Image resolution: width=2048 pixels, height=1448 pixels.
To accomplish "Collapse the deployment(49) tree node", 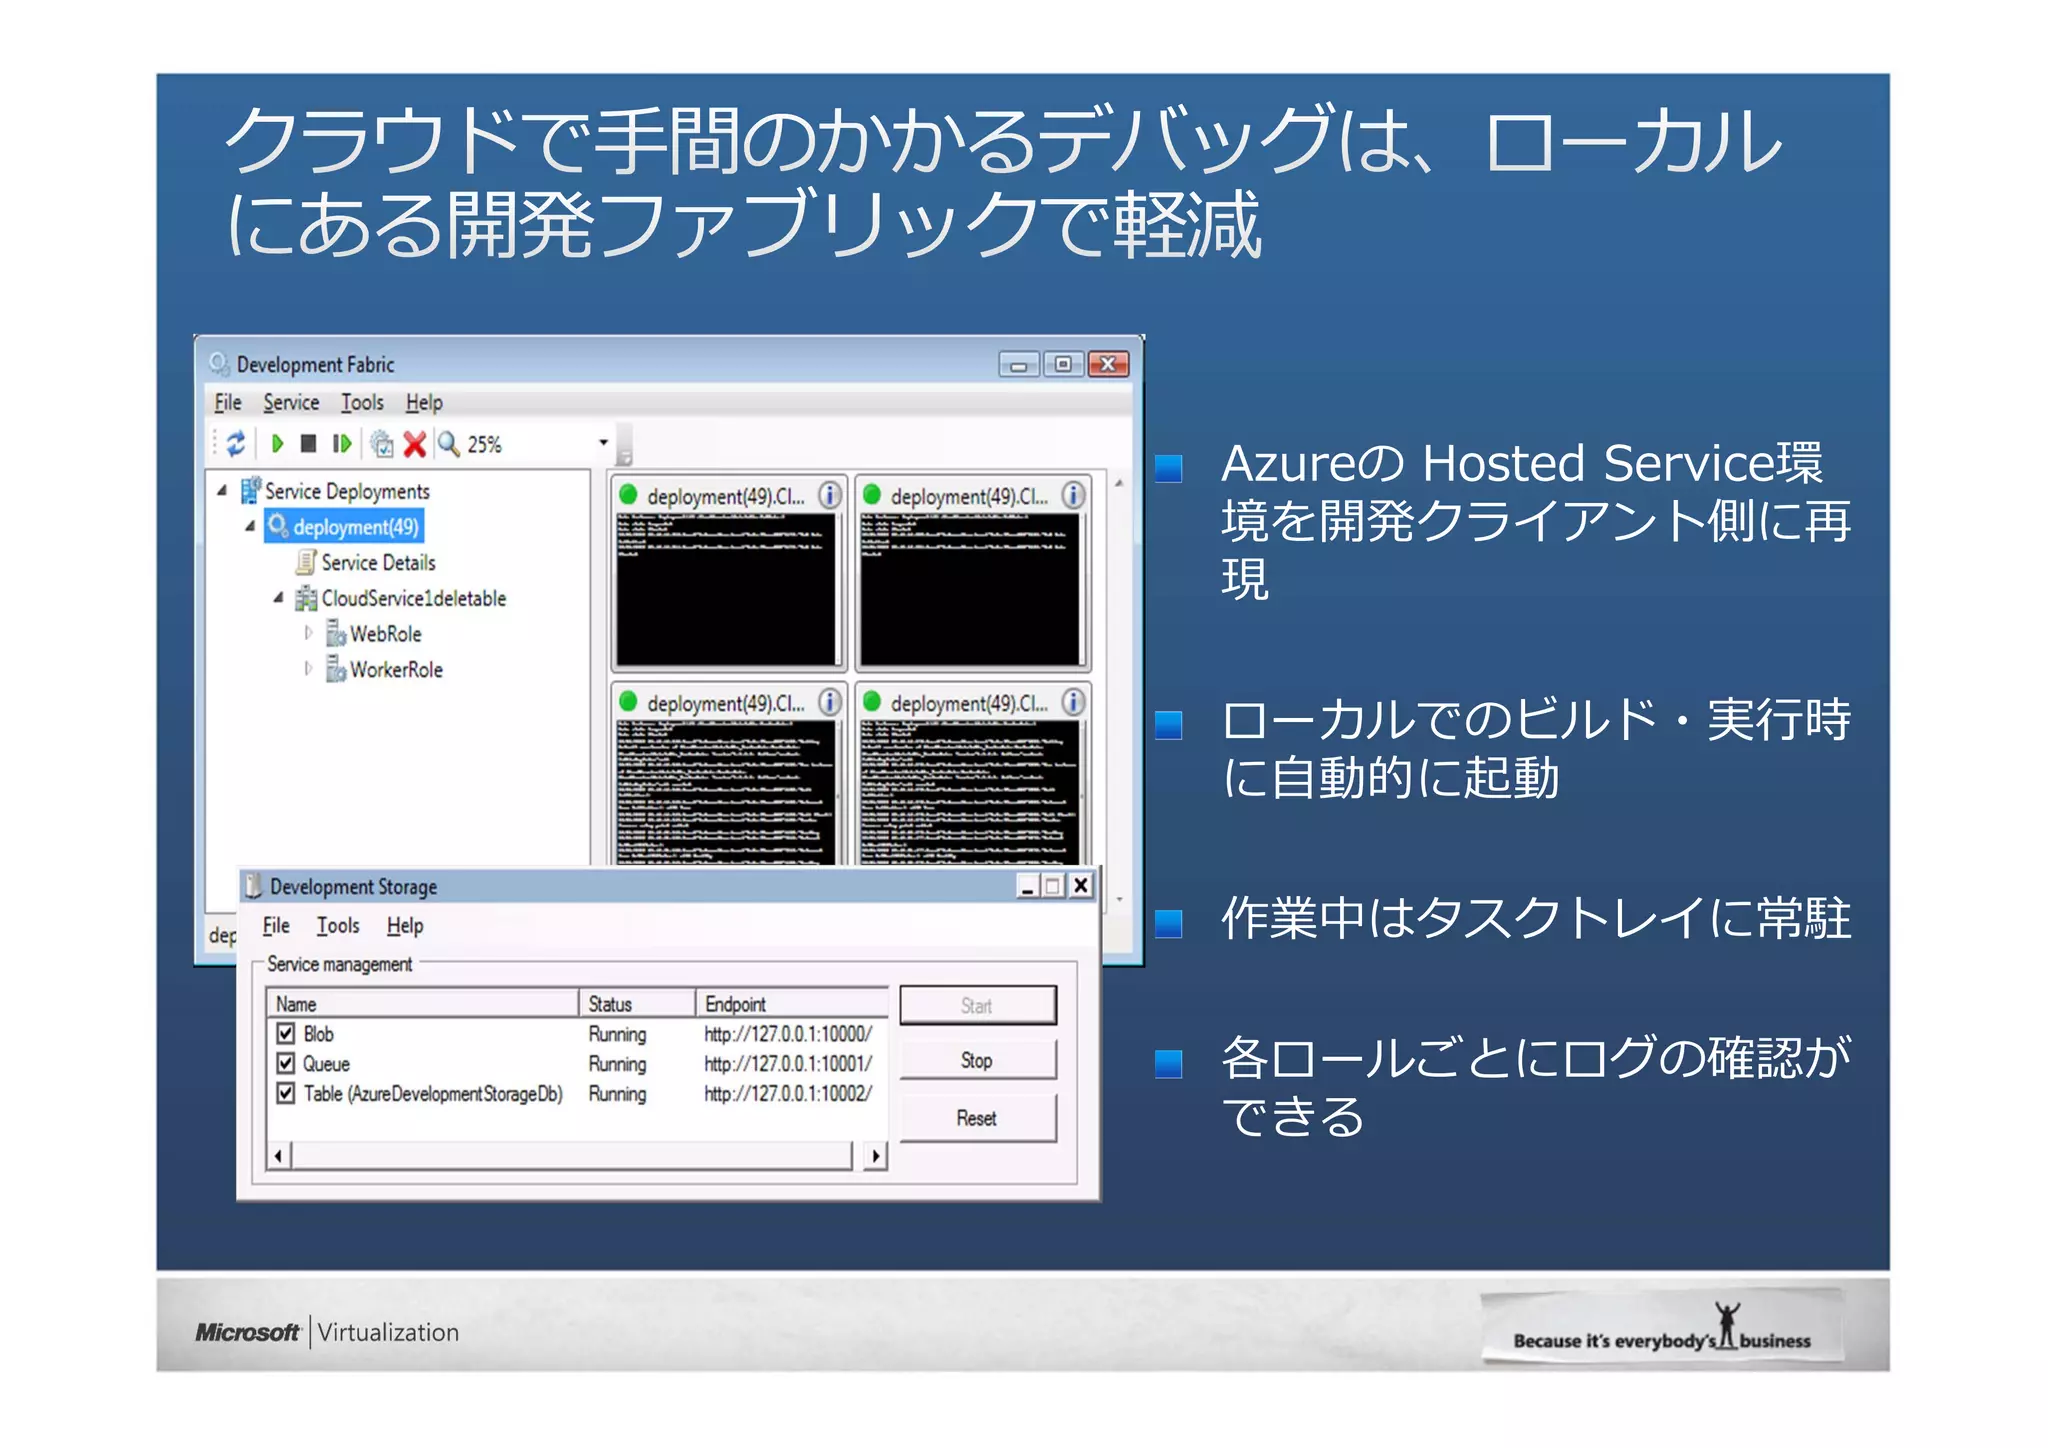I will pyautogui.click(x=250, y=526).
